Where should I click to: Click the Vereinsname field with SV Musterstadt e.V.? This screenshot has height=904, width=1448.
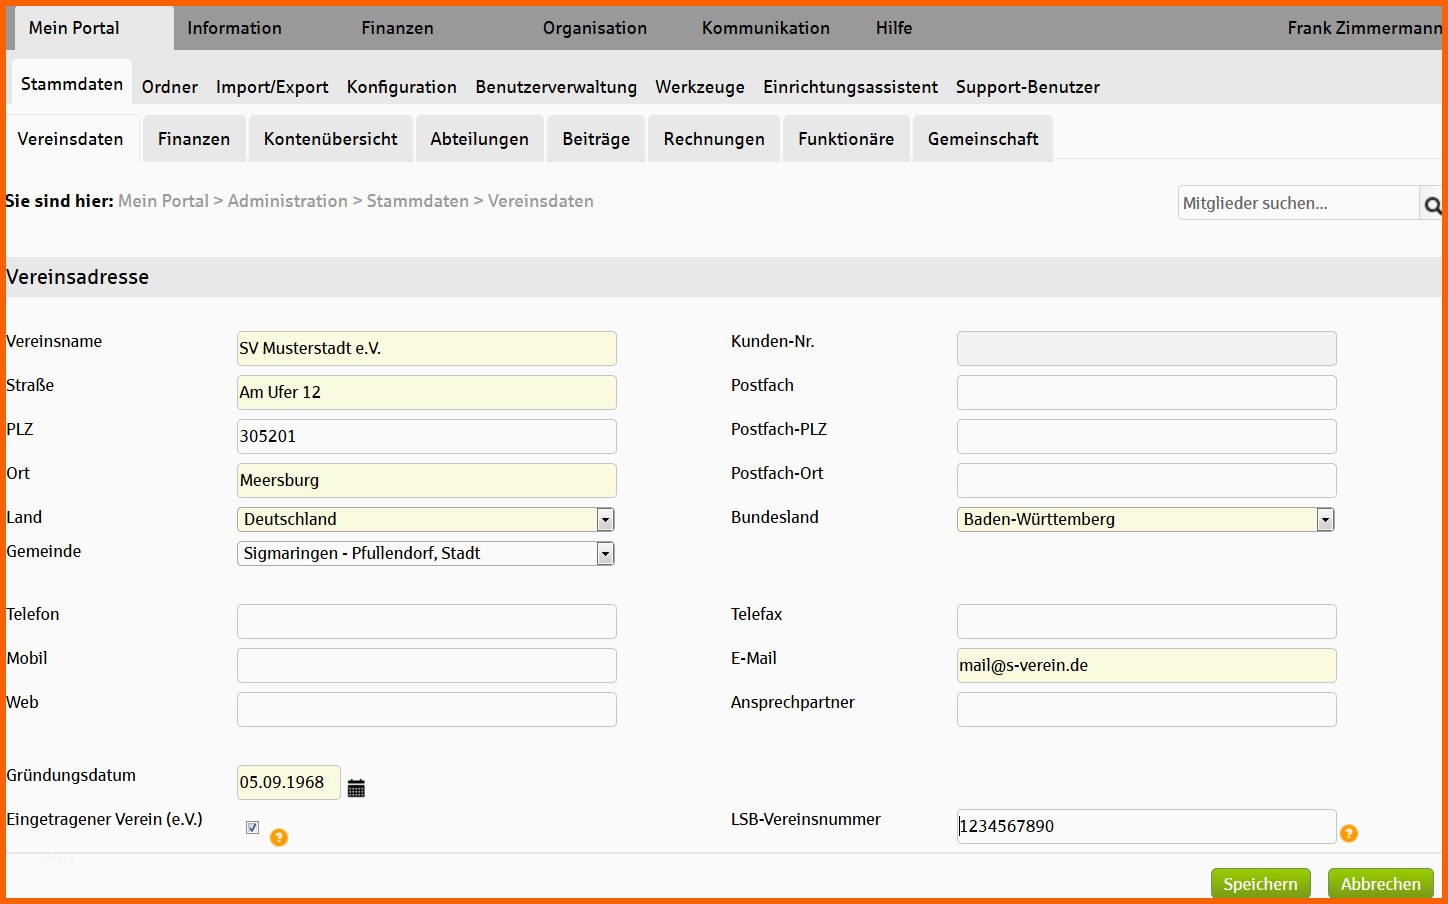point(427,348)
